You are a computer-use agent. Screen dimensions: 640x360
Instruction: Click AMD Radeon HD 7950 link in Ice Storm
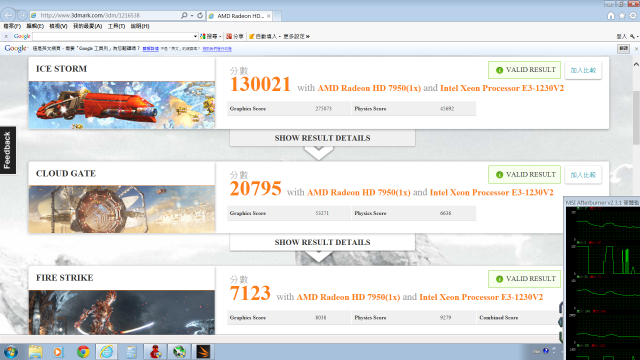[x=369, y=88]
